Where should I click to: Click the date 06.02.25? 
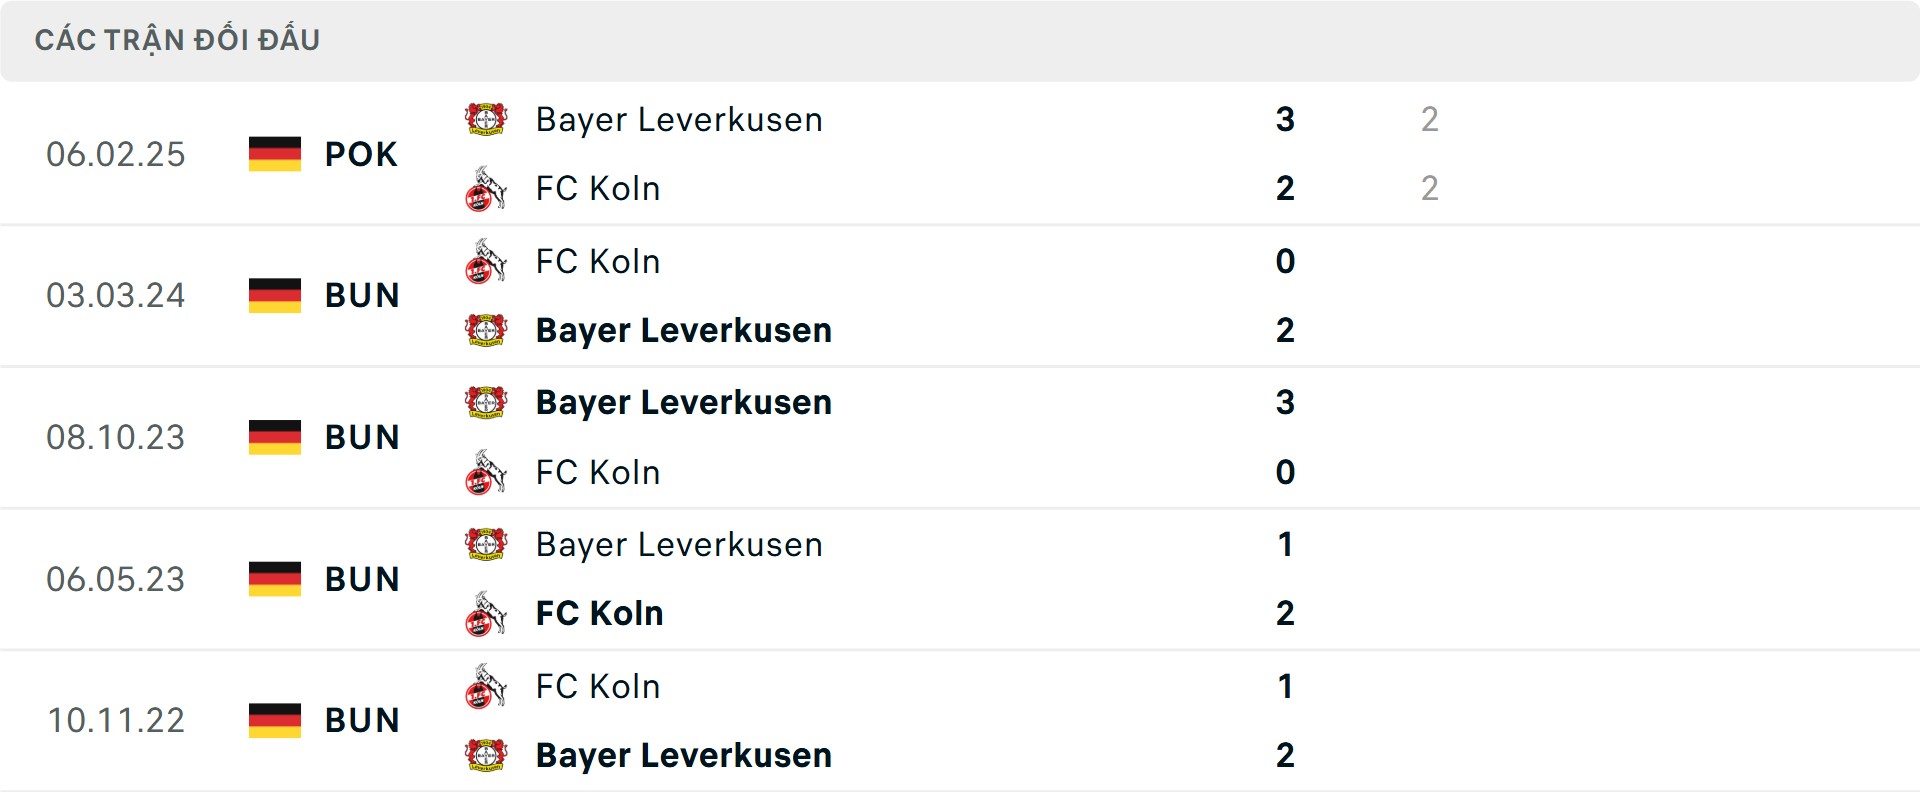[116, 154]
